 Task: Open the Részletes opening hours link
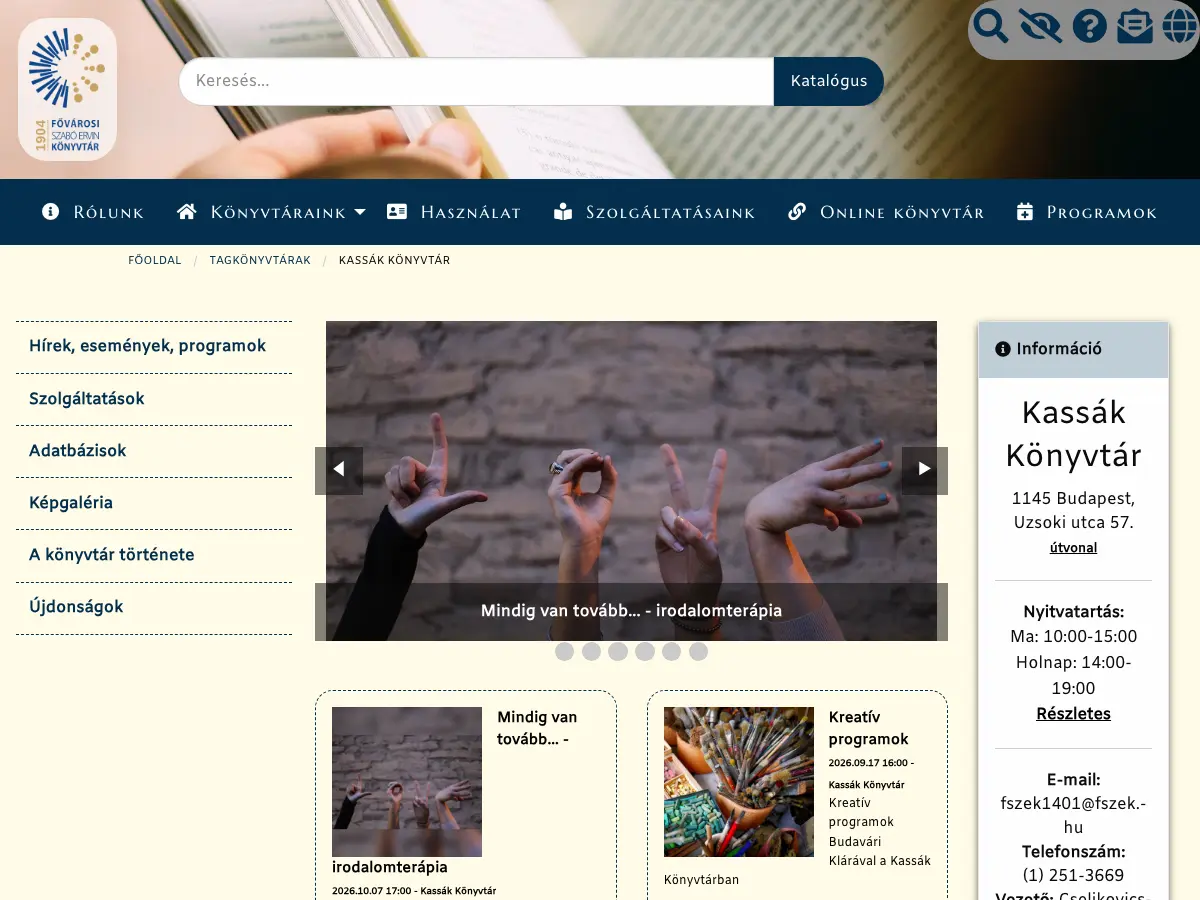pyautogui.click(x=1073, y=714)
